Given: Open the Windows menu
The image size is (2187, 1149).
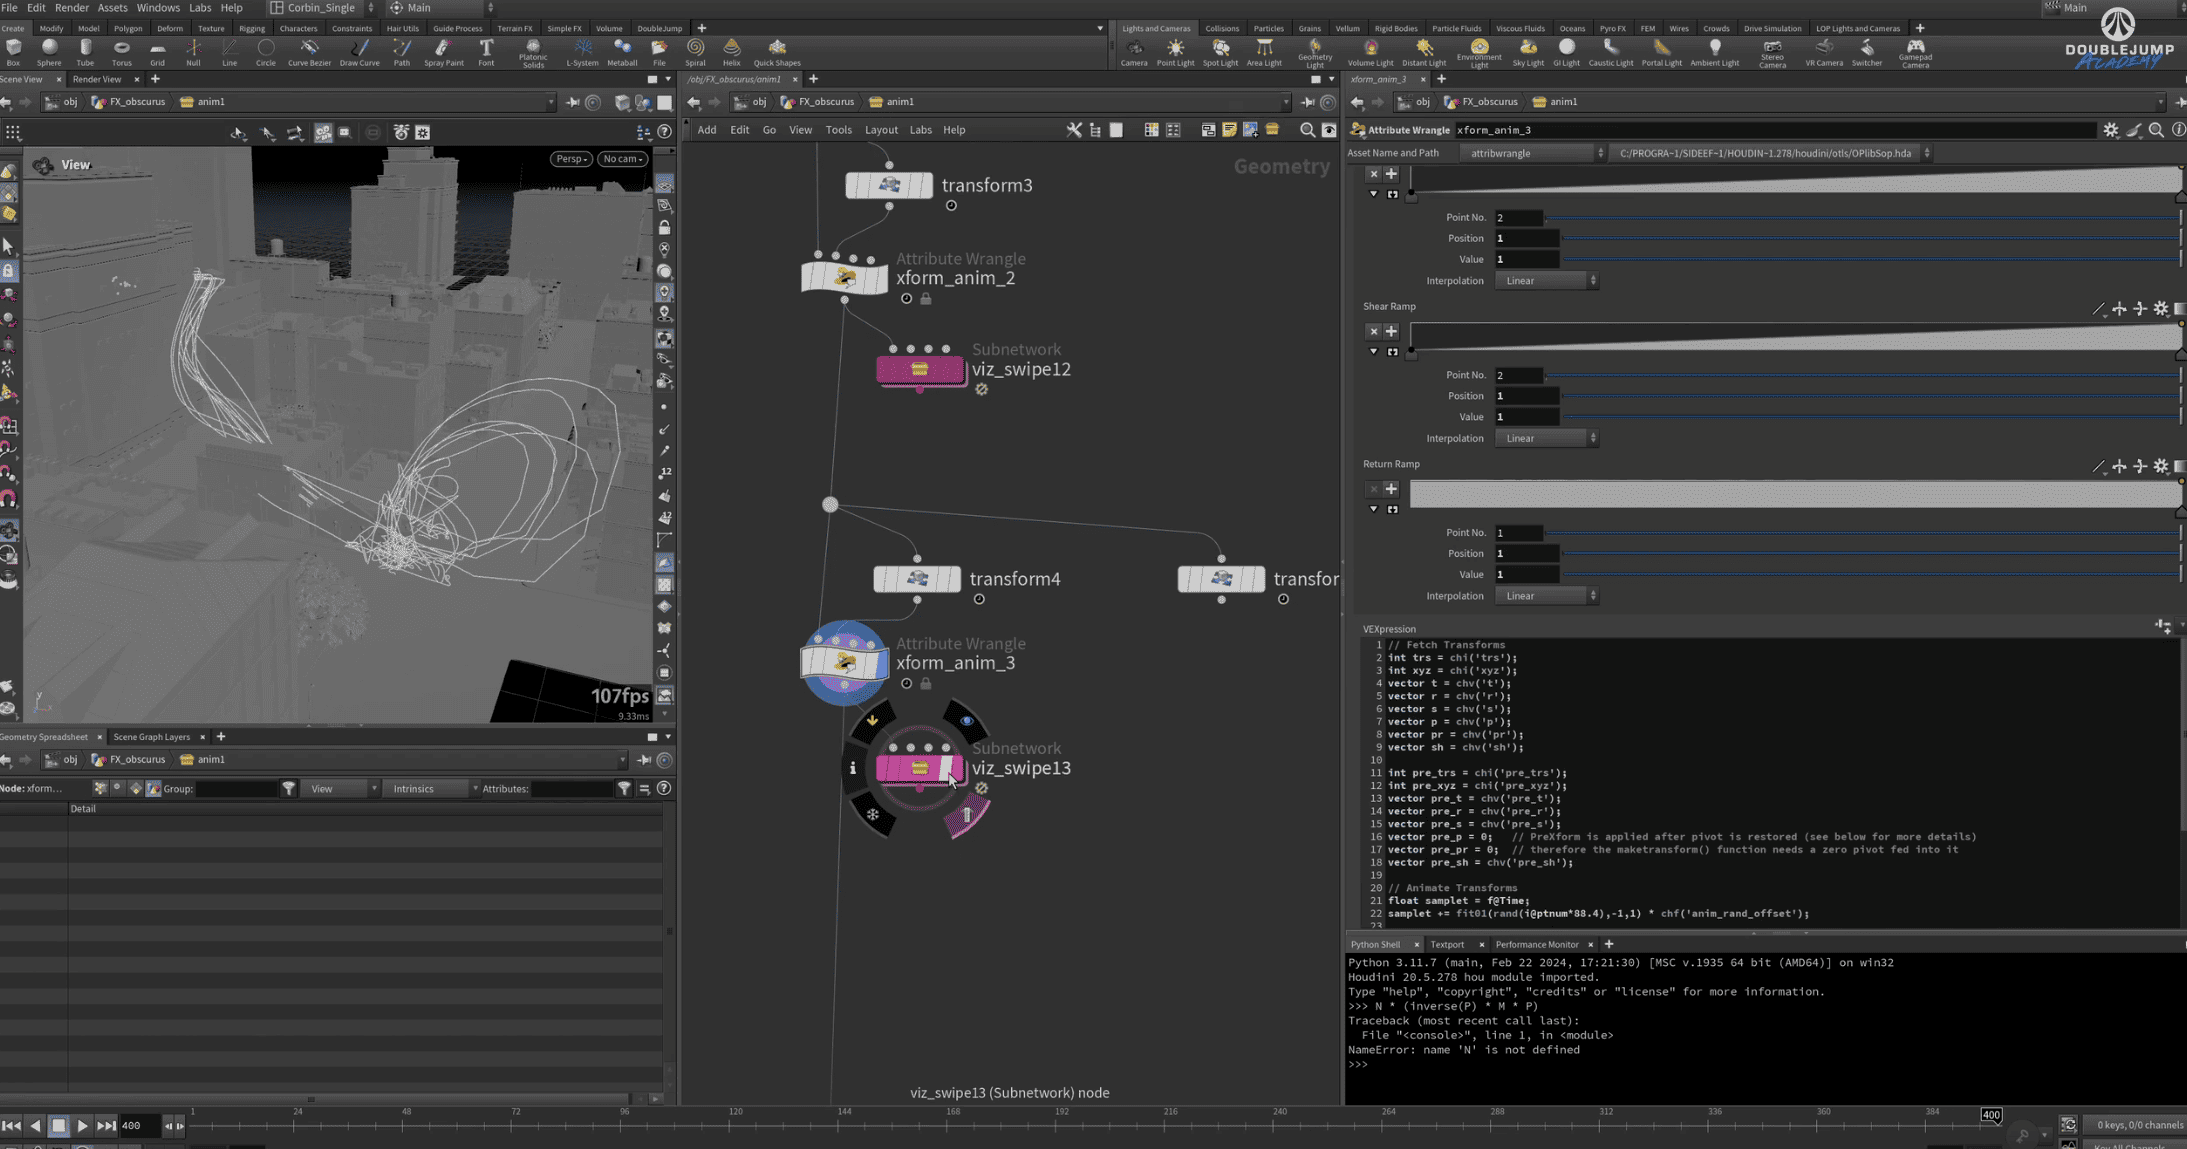Looking at the screenshot, I should [158, 8].
